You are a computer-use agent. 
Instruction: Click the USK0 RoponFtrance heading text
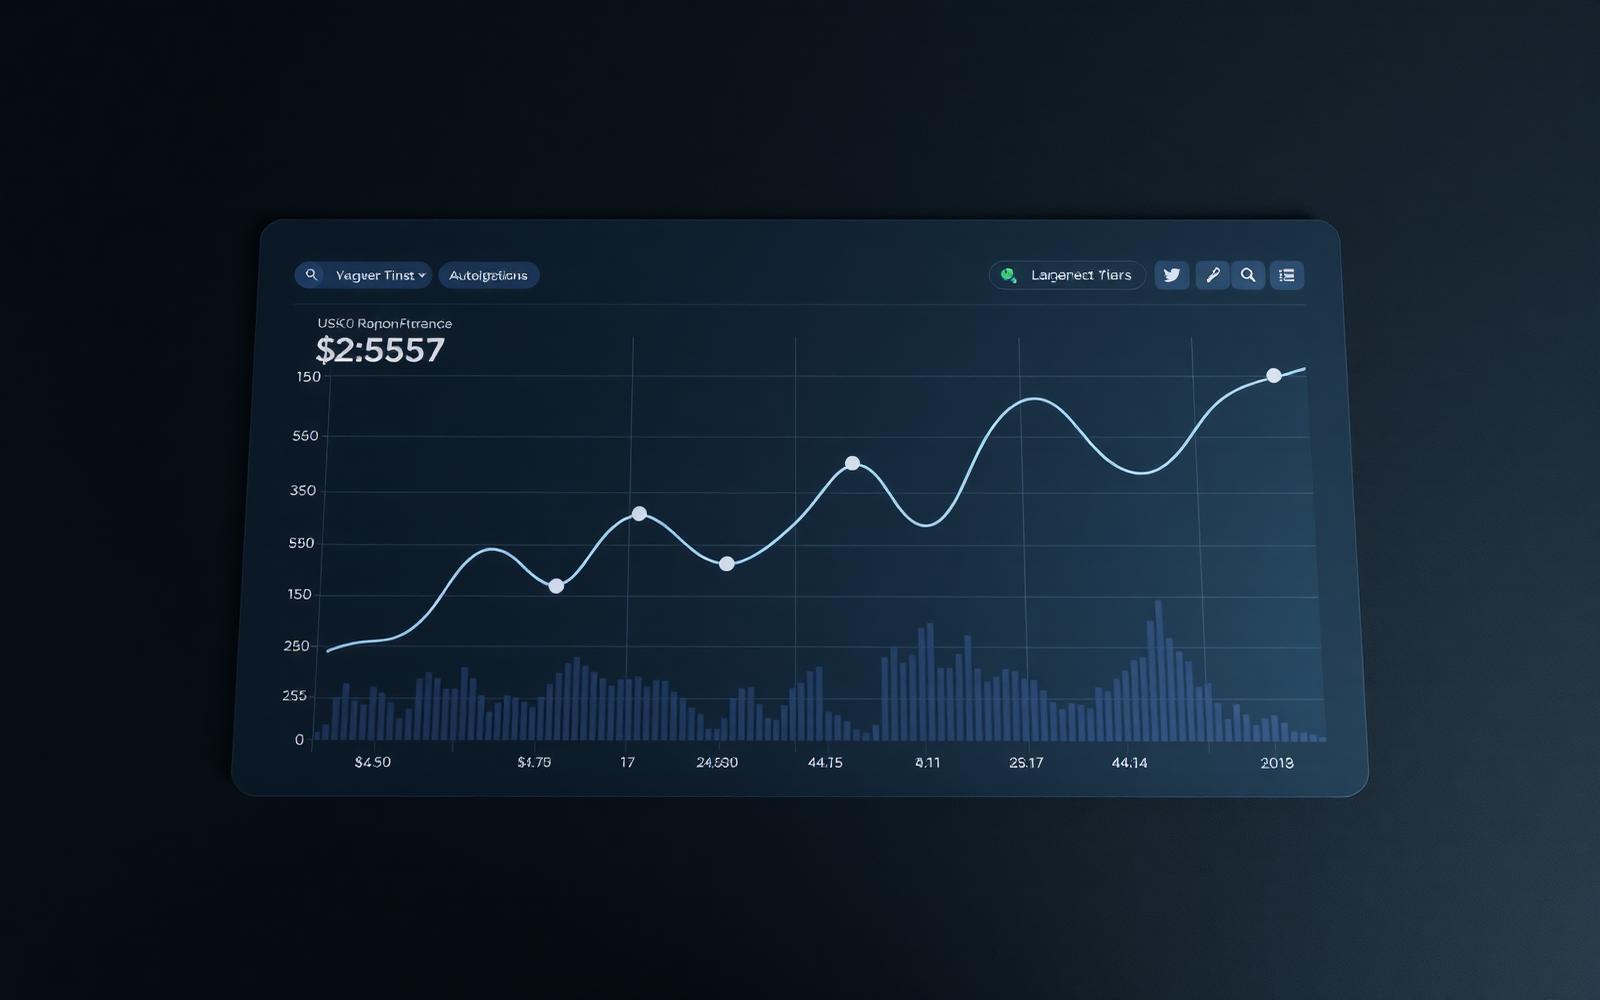(x=385, y=323)
